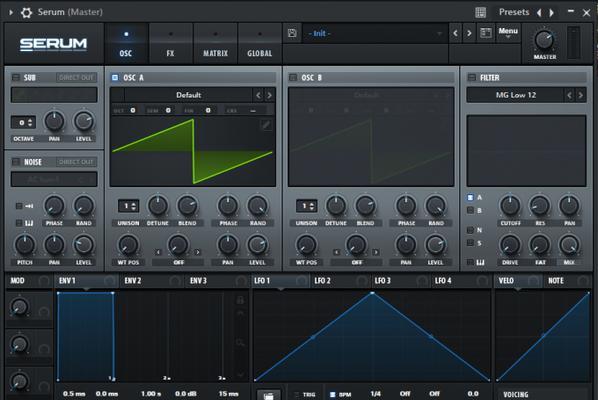The height and width of the screenshot is (400, 598).
Task: Click the noise keytrack piano icon
Action: pyautogui.click(x=29, y=223)
